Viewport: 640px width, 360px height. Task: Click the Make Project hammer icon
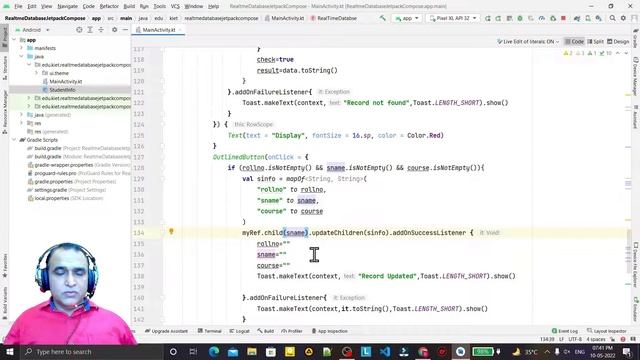point(382,18)
